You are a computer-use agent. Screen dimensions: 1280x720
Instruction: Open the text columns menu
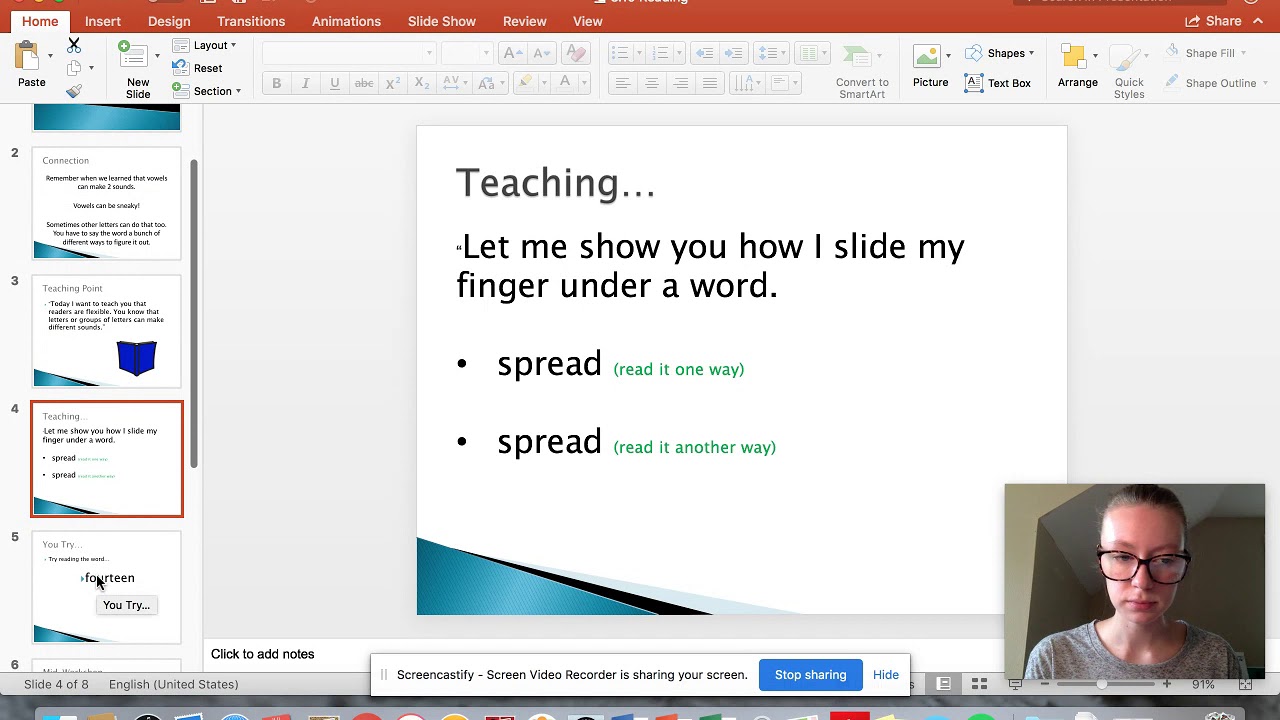point(810,53)
